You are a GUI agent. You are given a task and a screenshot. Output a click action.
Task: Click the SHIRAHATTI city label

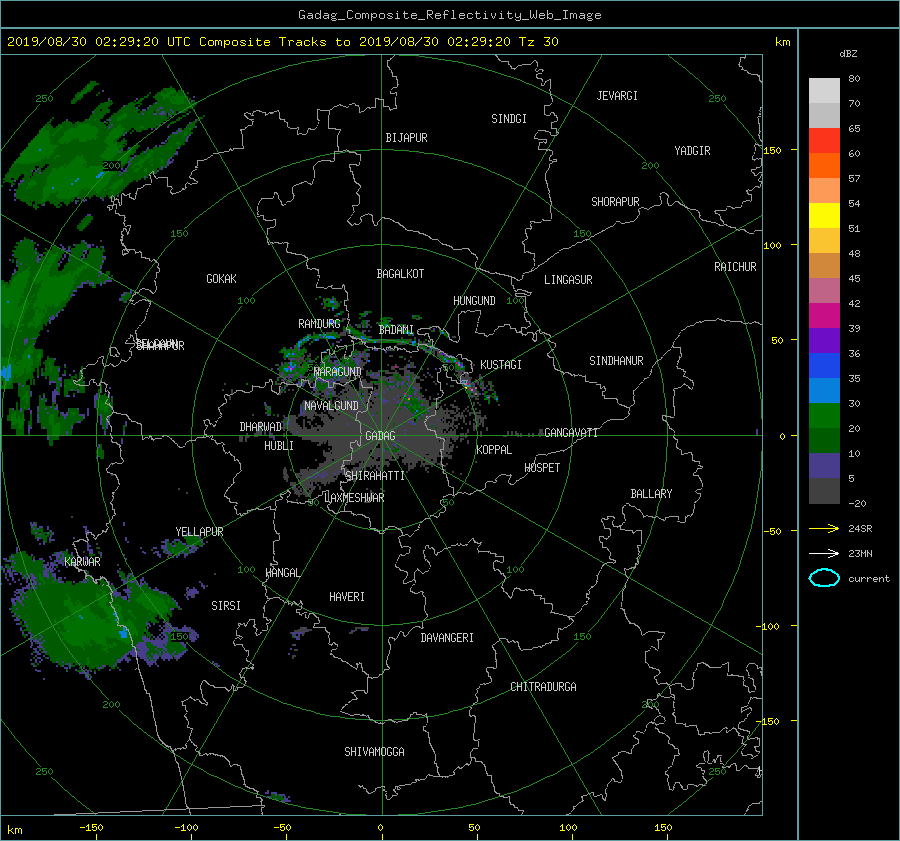coord(375,476)
